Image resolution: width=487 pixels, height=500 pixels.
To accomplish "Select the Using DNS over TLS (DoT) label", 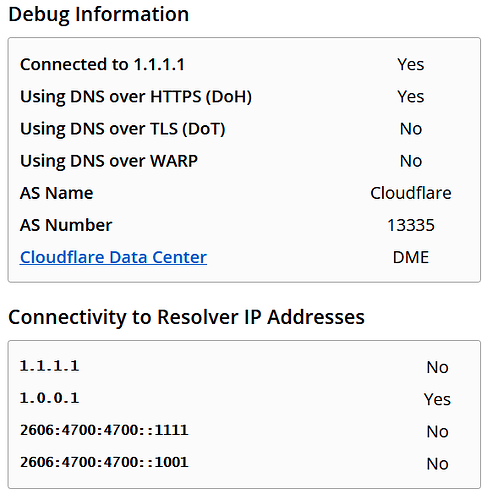I will point(123,129).
